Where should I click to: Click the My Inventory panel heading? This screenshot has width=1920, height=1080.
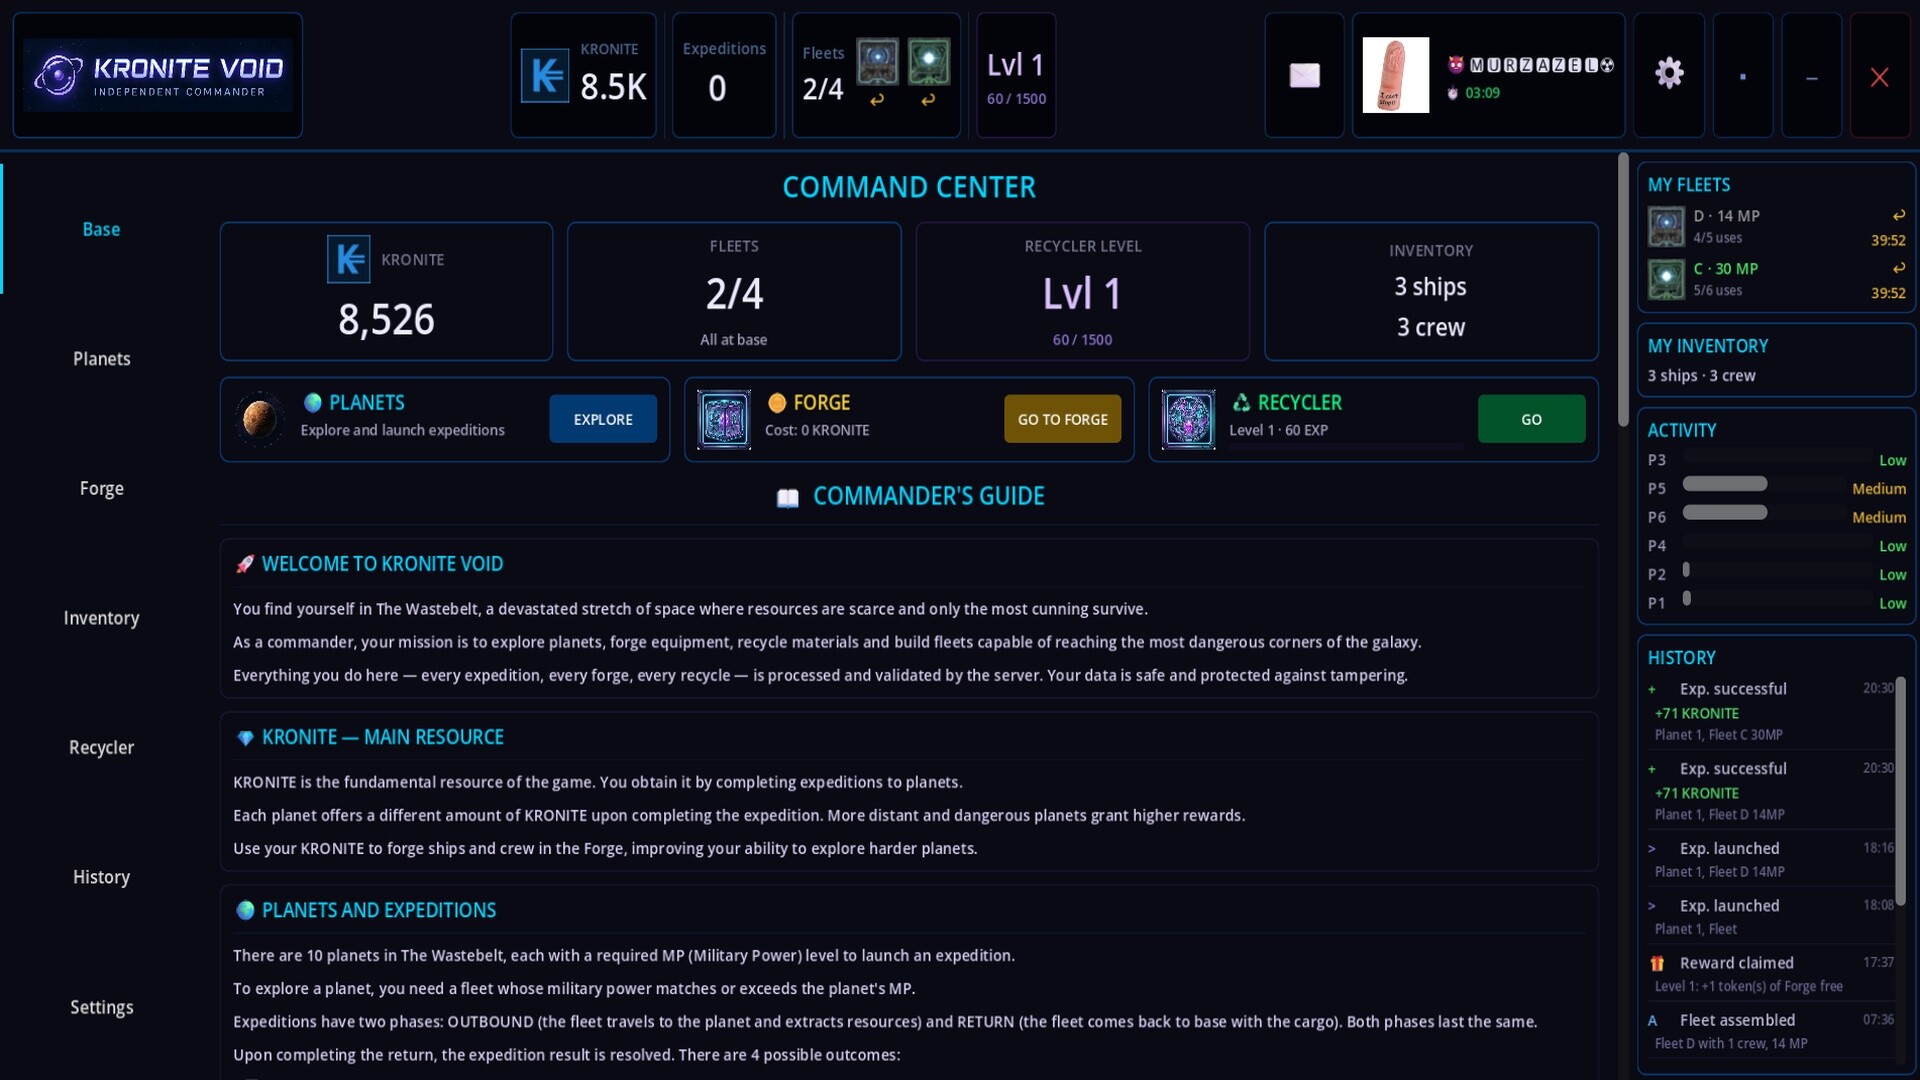coord(1708,346)
